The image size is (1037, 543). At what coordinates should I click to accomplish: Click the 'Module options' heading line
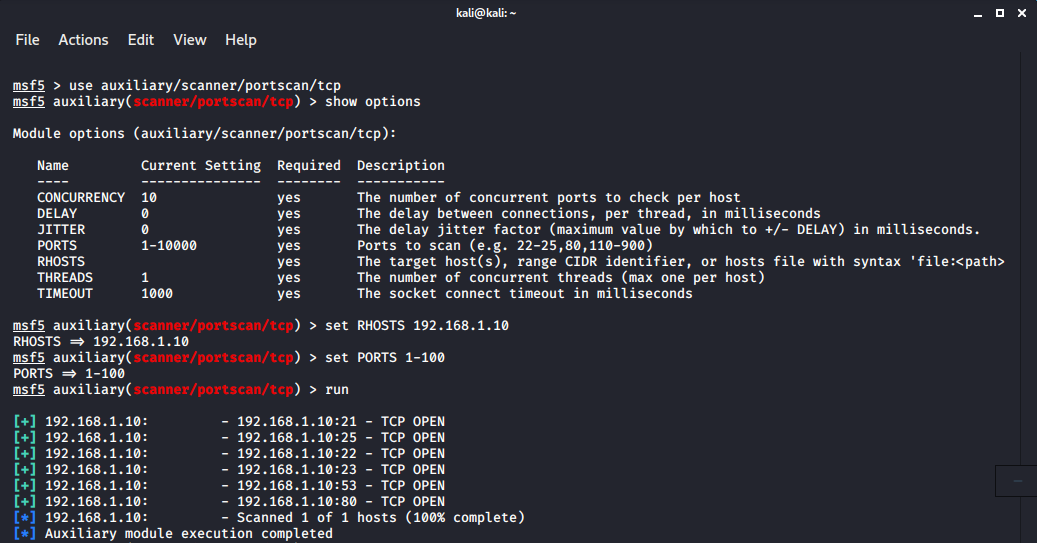click(x=204, y=133)
